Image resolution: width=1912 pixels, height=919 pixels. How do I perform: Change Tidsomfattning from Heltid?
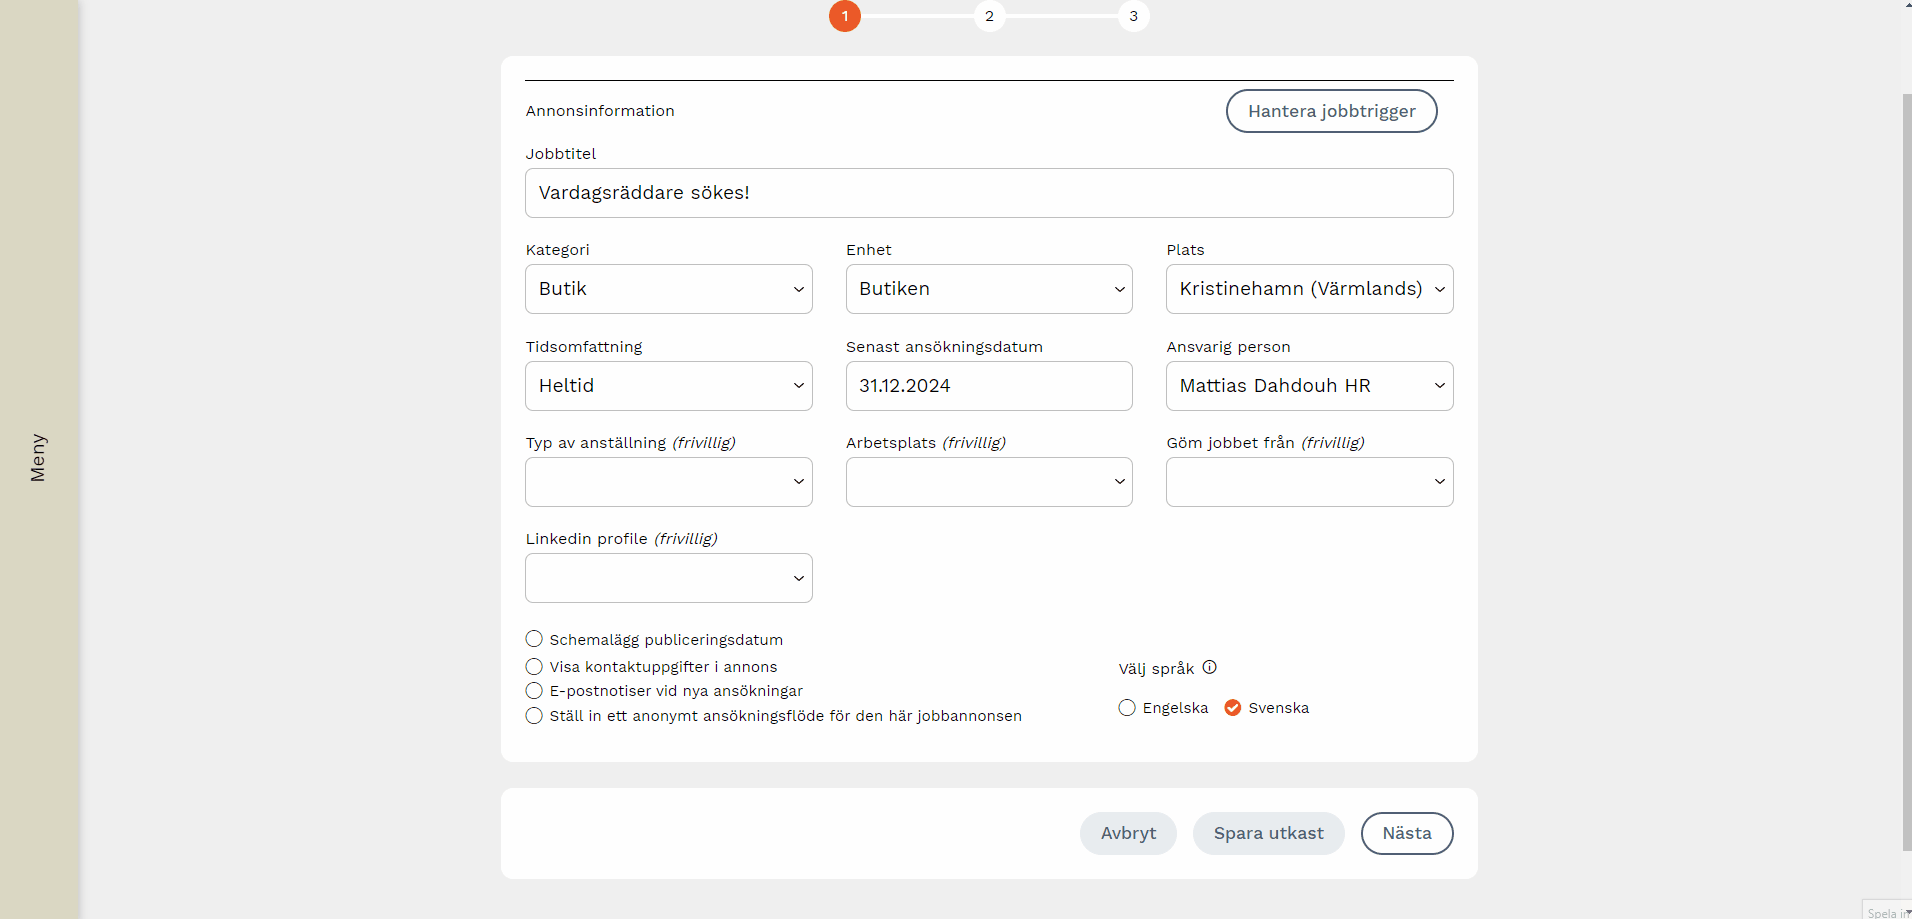coord(668,386)
